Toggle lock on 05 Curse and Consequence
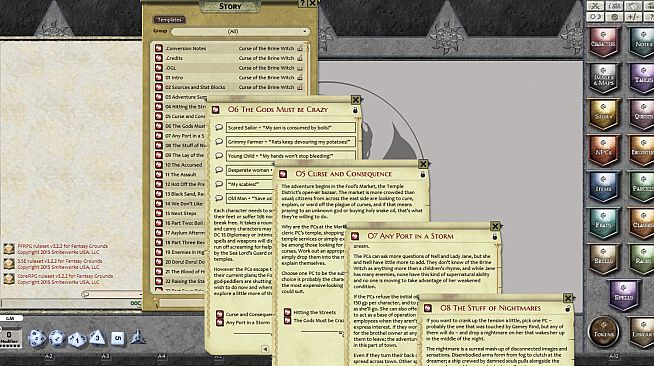Screen dimensions: 654x366 point(423,174)
